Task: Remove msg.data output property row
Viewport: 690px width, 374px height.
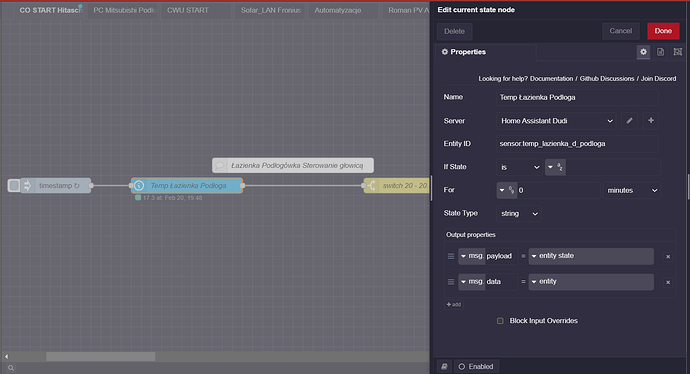Action: click(x=668, y=282)
